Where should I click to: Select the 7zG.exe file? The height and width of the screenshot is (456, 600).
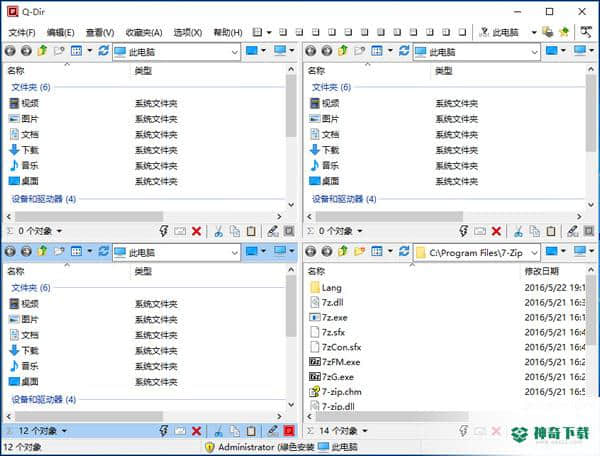(331, 377)
